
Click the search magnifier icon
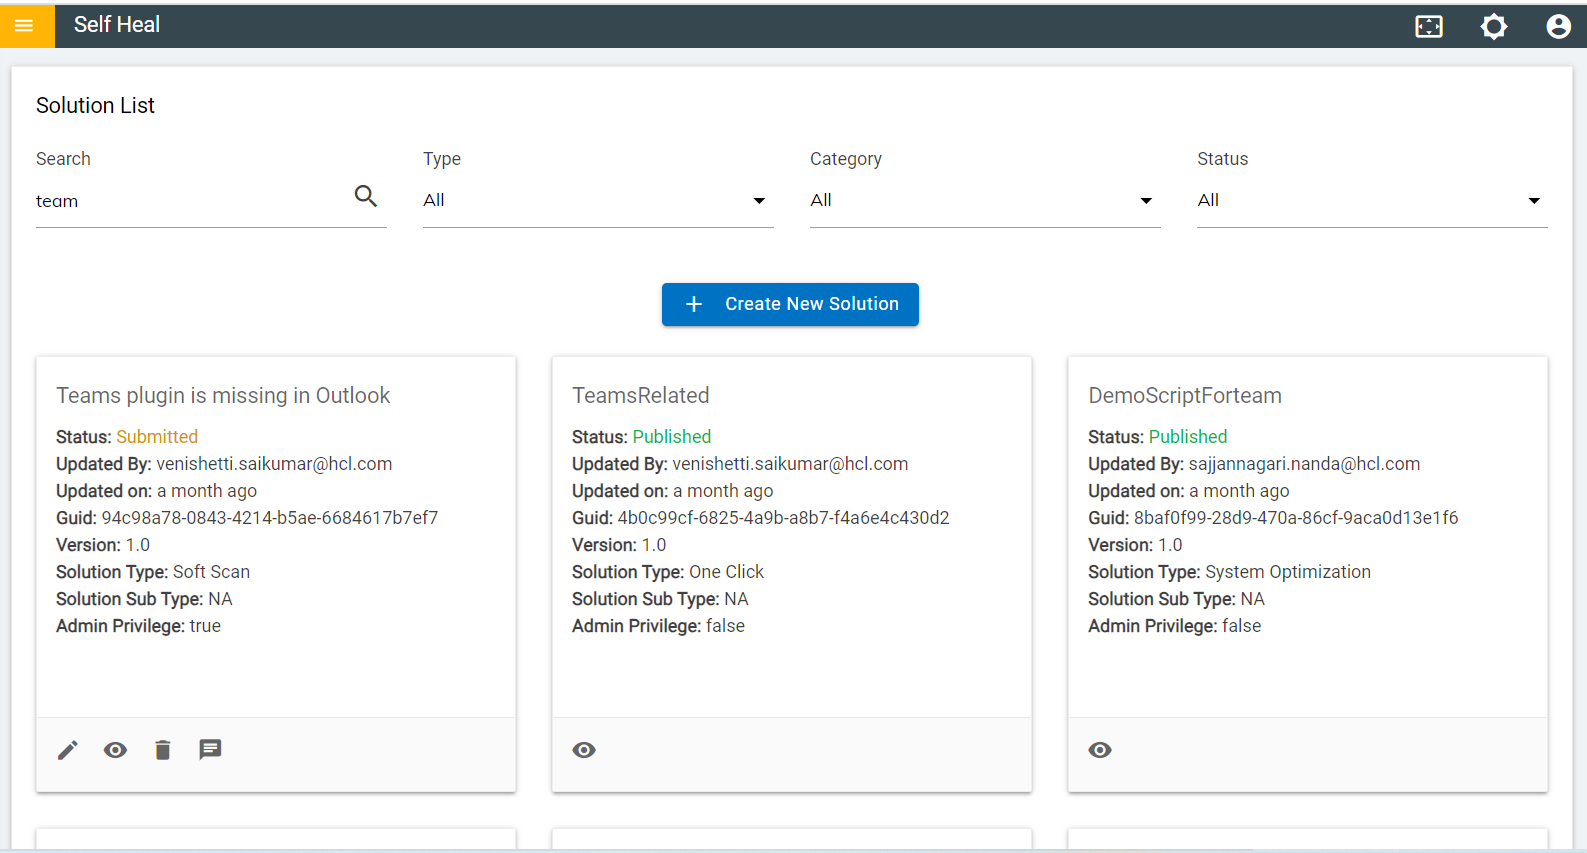pyautogui.click(x=366, y=197)
